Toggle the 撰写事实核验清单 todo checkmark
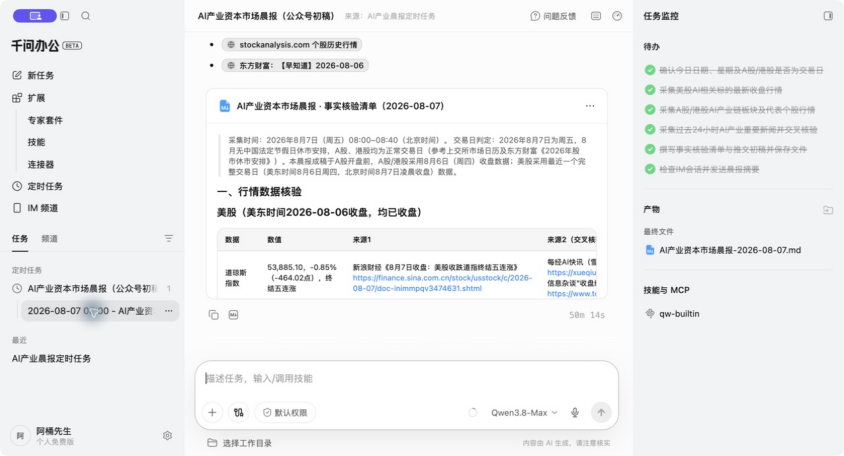Image resolution: width=844 pixels, height=456 pixels. tap(650, 149)
